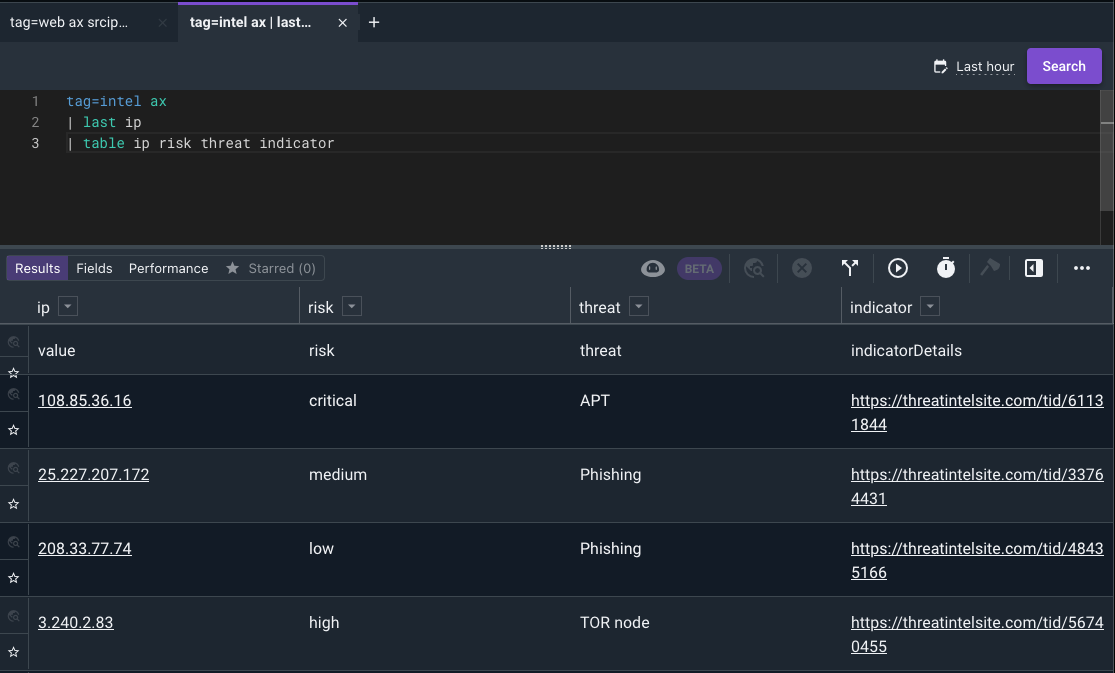Viewport: 1115px width, 673px height.
Task: Click the low risk cell
Action: tap(321, 549)
